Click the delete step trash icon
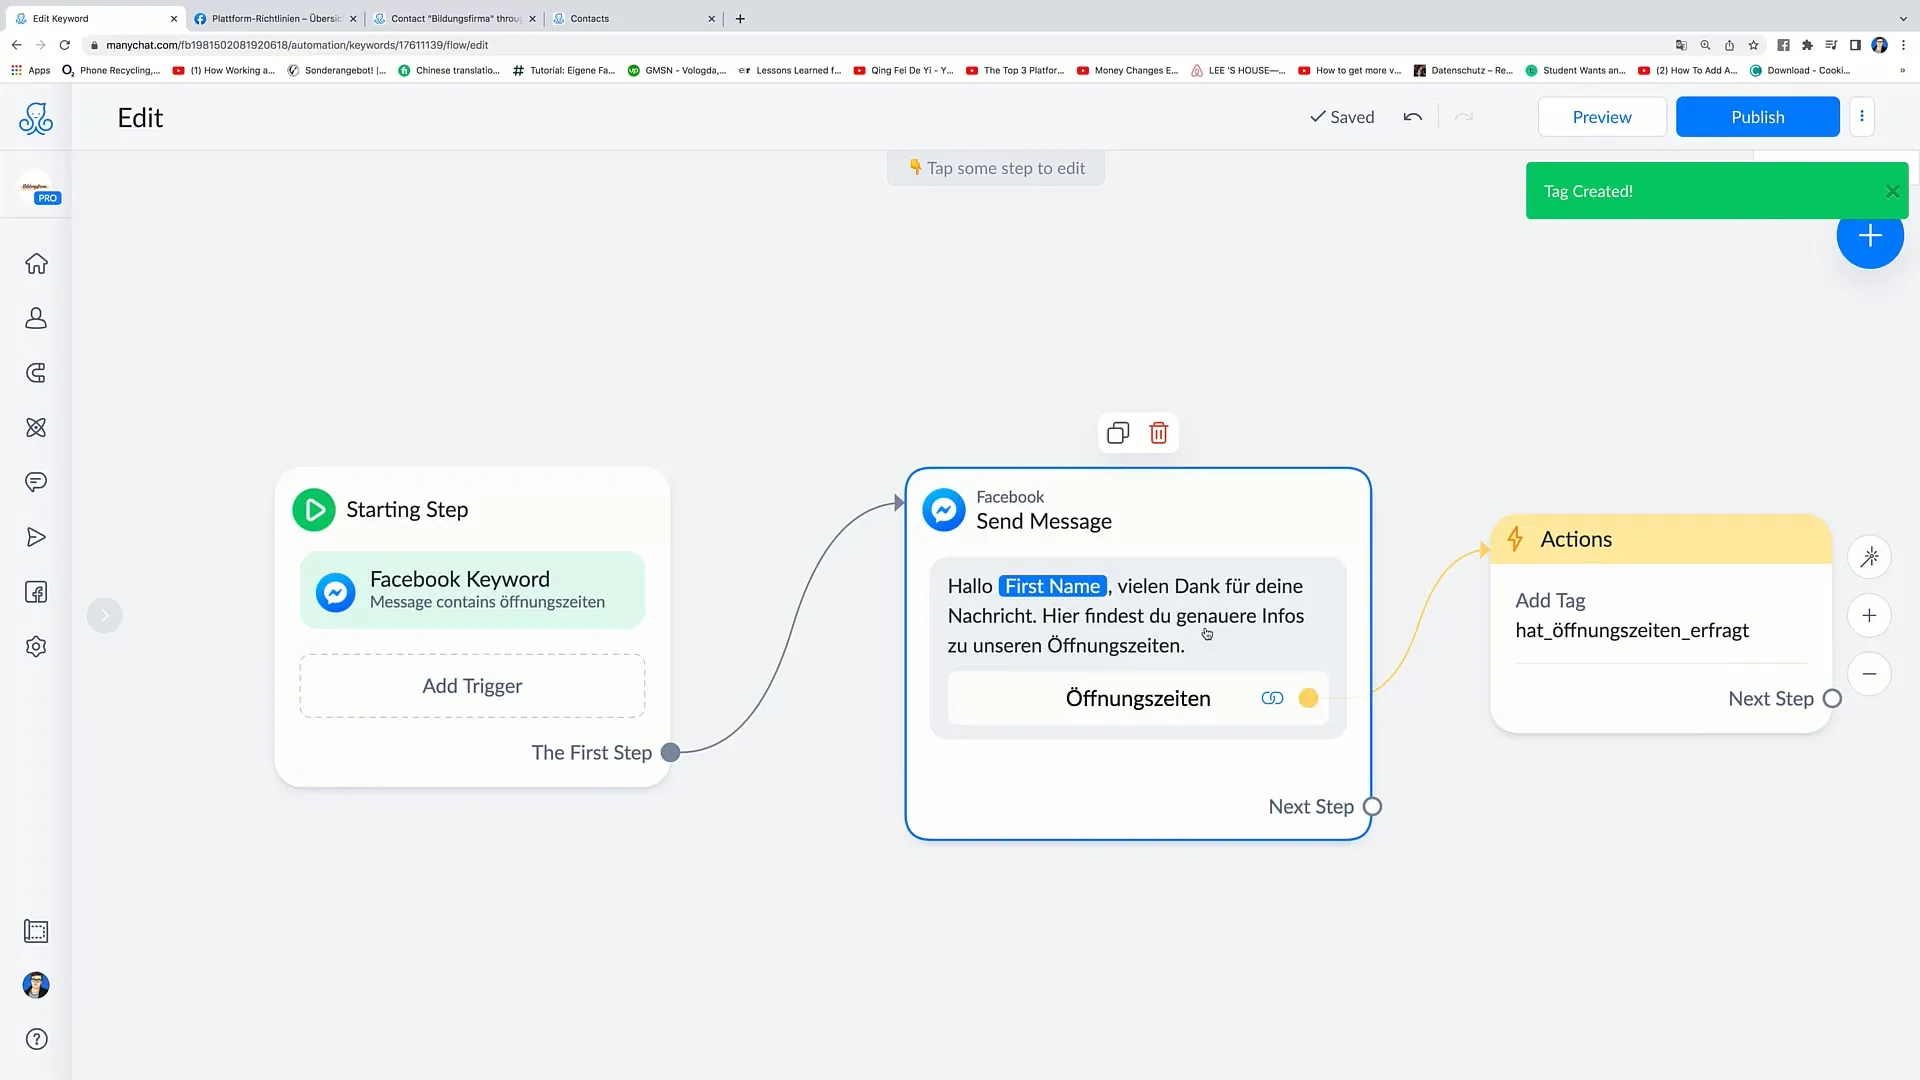Image resolution: width=1920 pixels, height=1080 pixels. point(1159,433)
